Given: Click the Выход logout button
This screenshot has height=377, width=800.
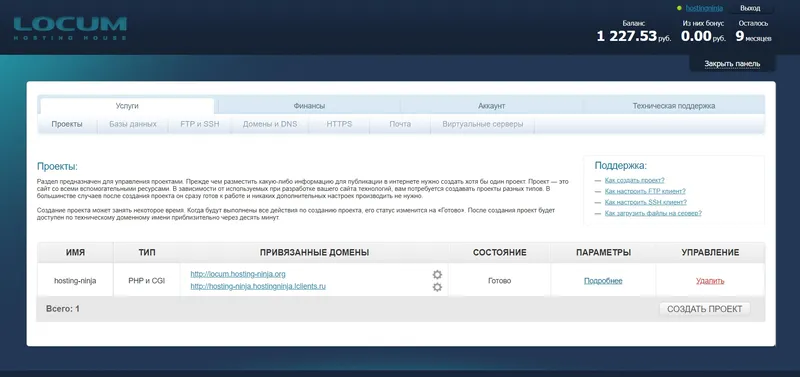Looking at the screenshot, I should click(x=750, y=8).
